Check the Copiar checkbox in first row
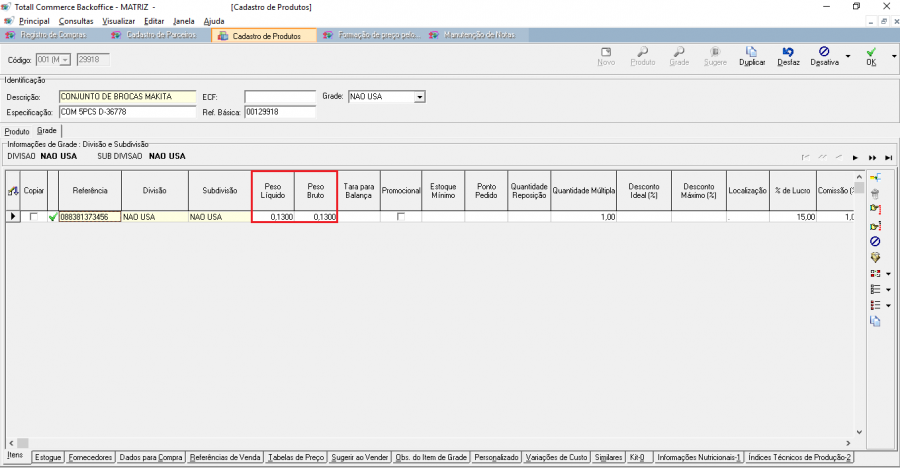 tap(34, 217)
